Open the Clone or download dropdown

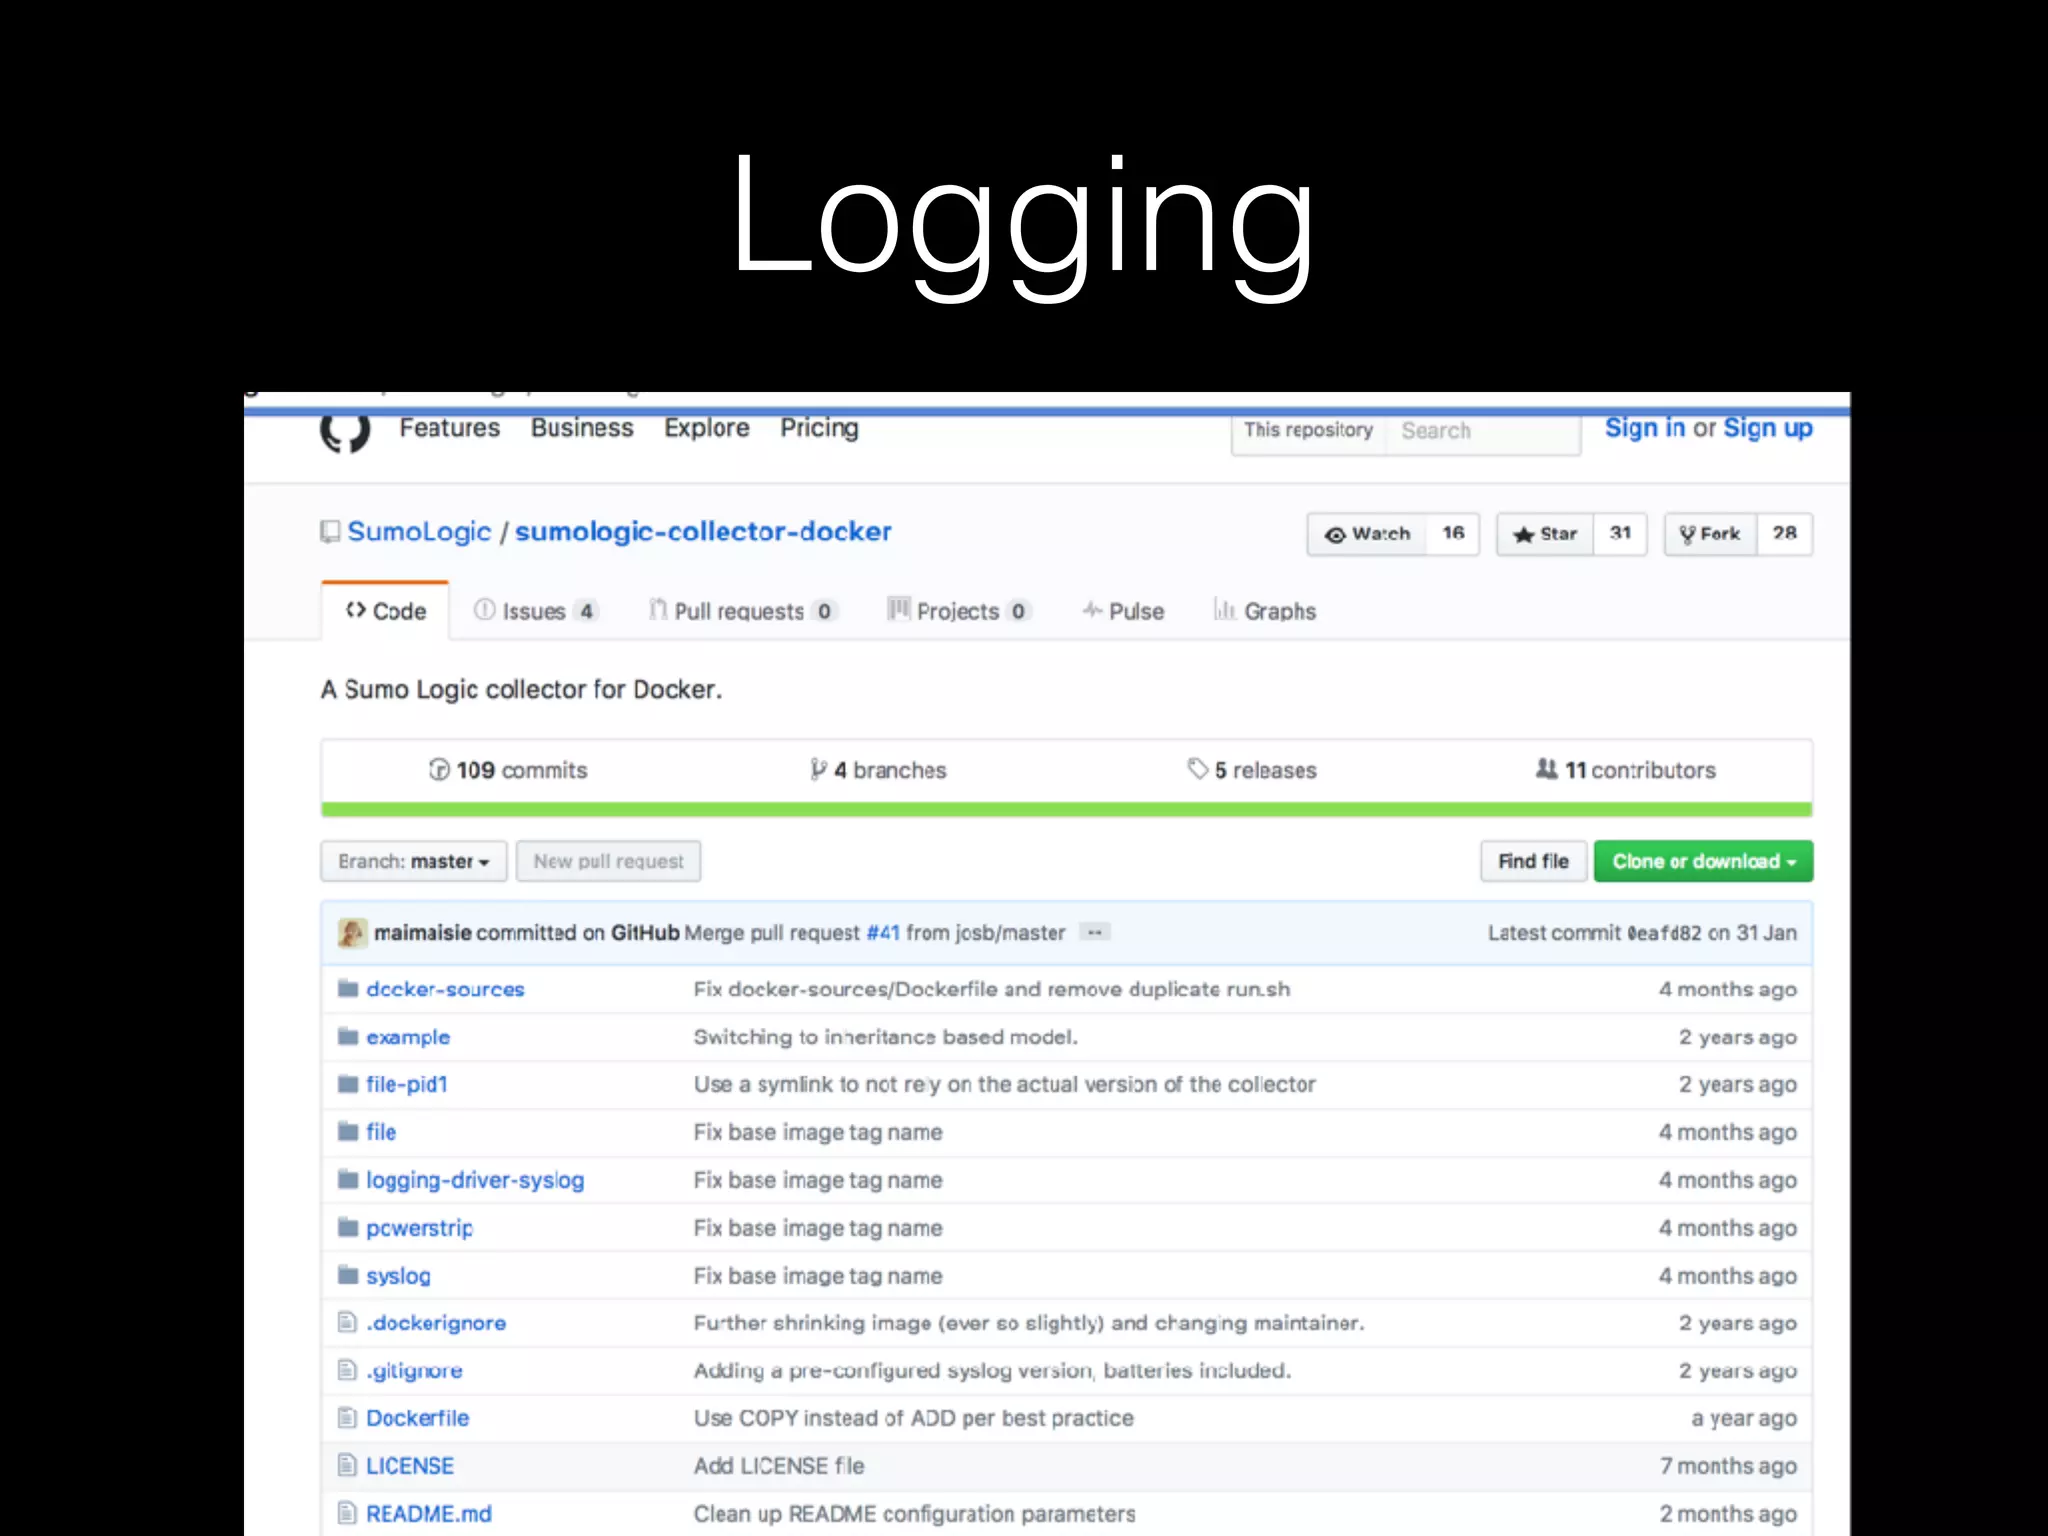click(1703, 861)
